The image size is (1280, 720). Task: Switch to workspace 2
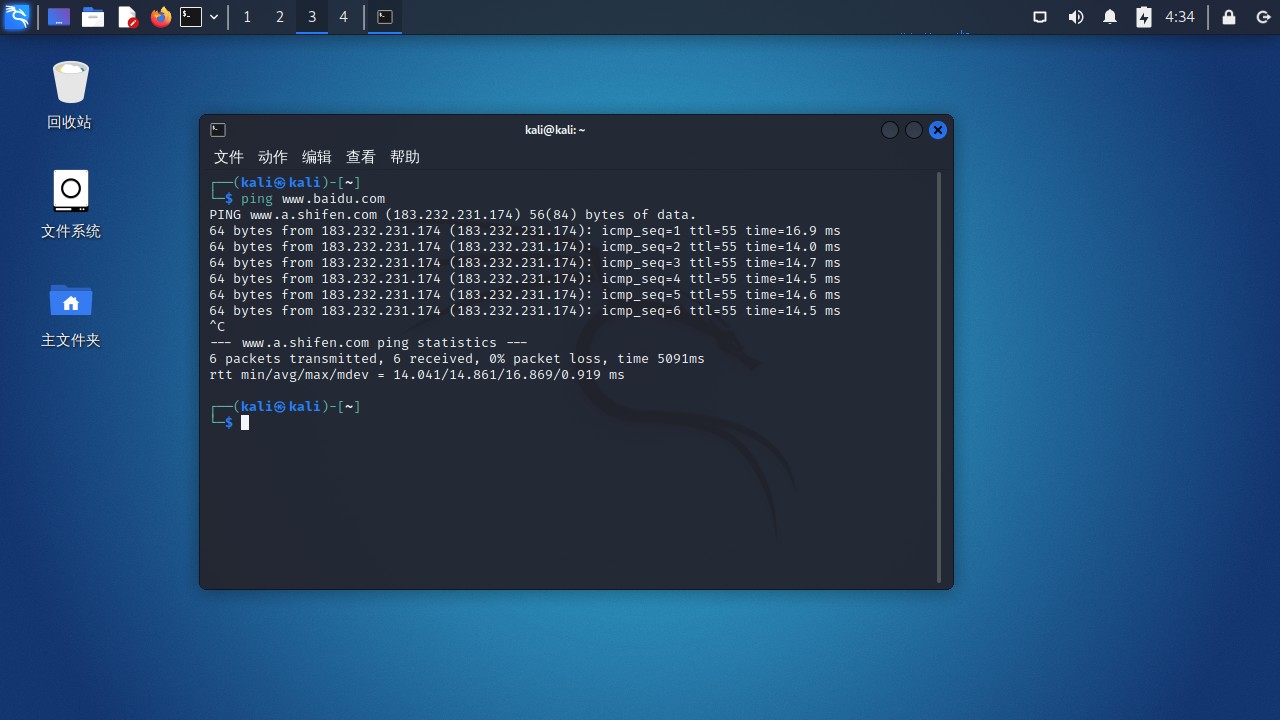pyautogui.click(x=279, y=17)
